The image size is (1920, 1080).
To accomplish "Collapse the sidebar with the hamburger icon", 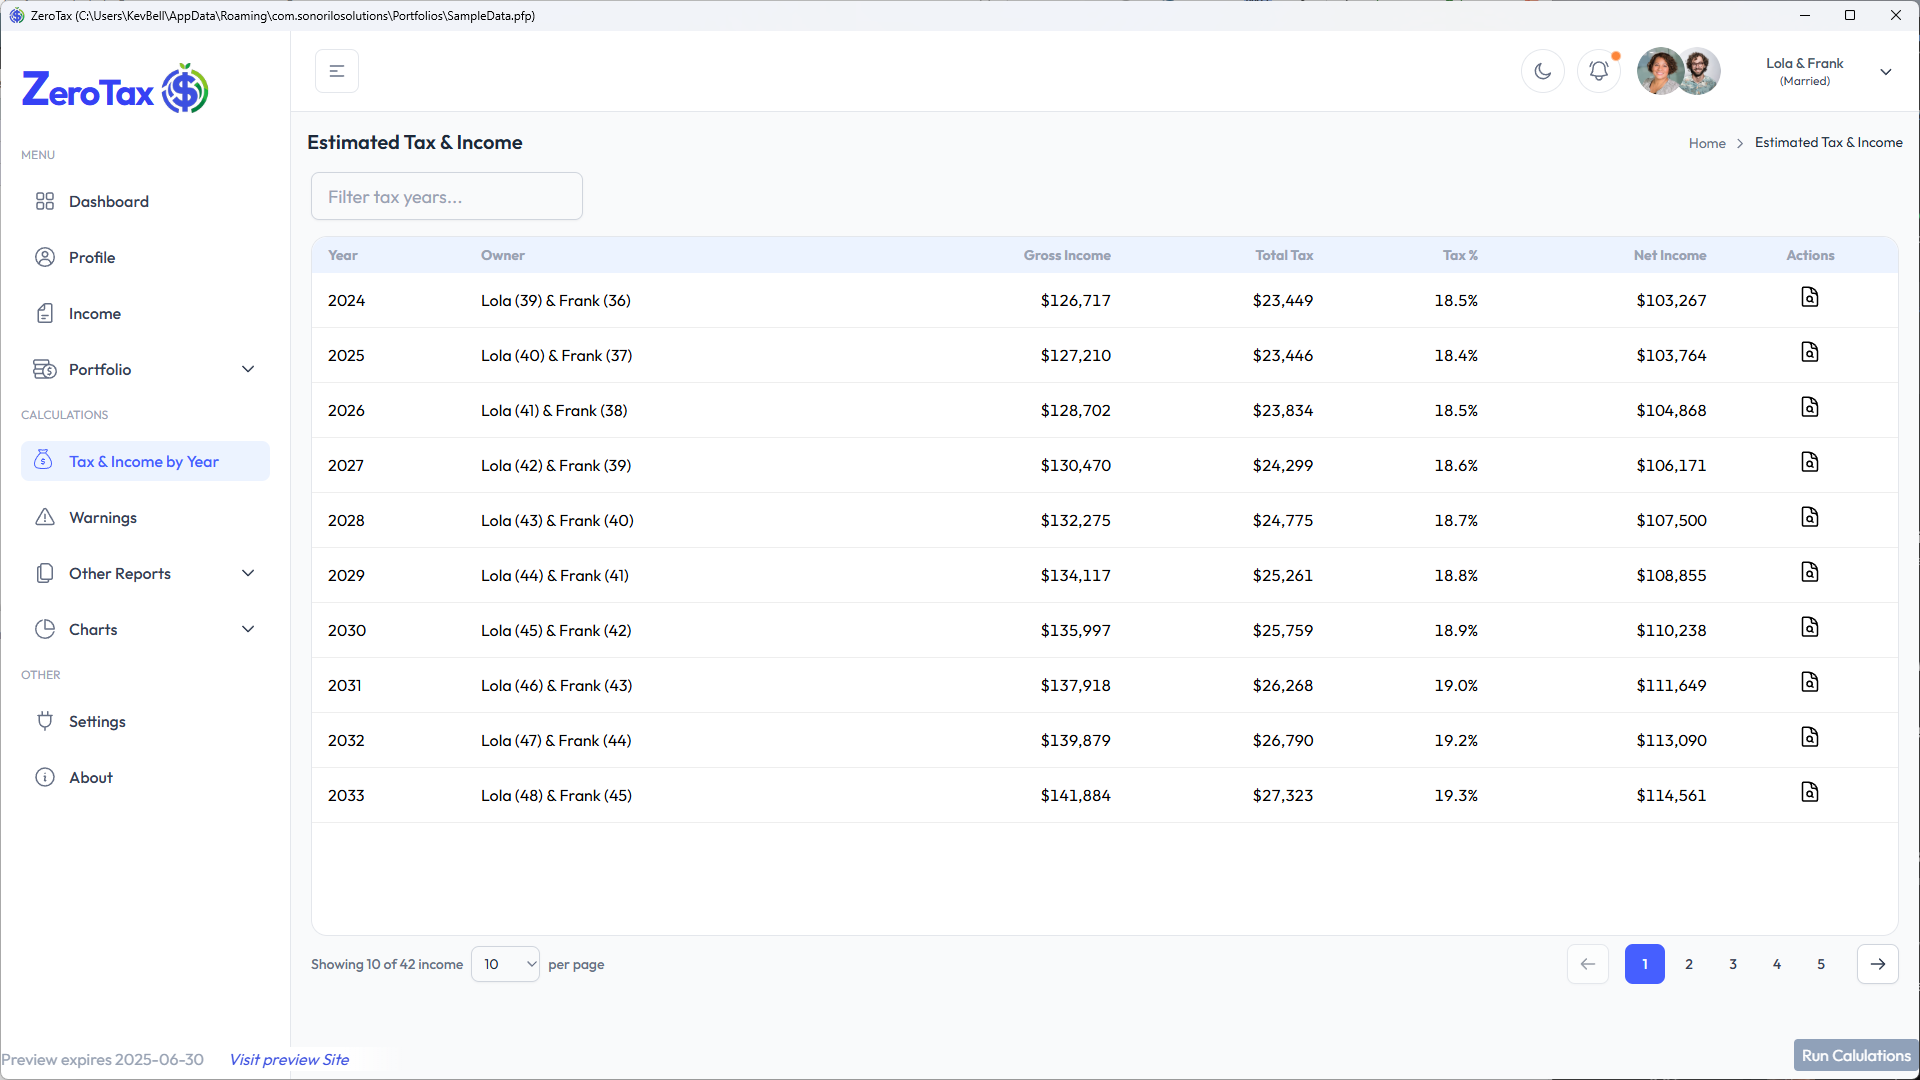I will 337,71.
